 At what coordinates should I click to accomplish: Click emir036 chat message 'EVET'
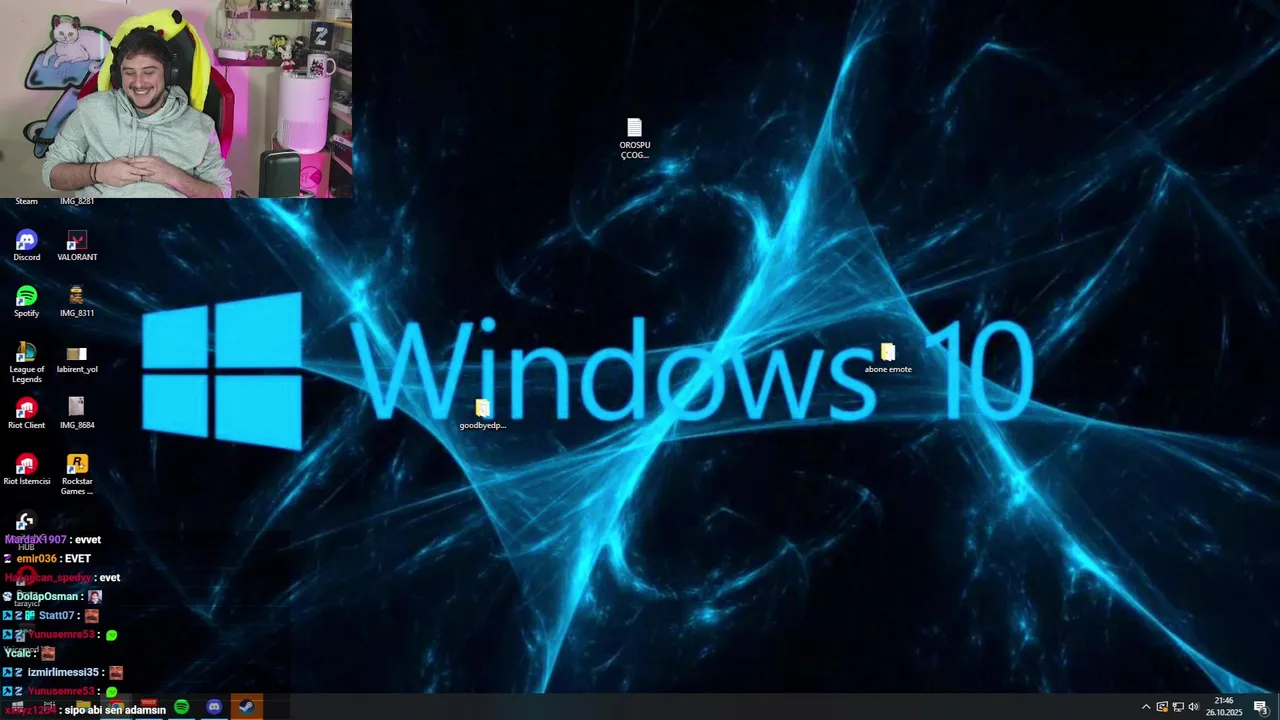(78, 558)
